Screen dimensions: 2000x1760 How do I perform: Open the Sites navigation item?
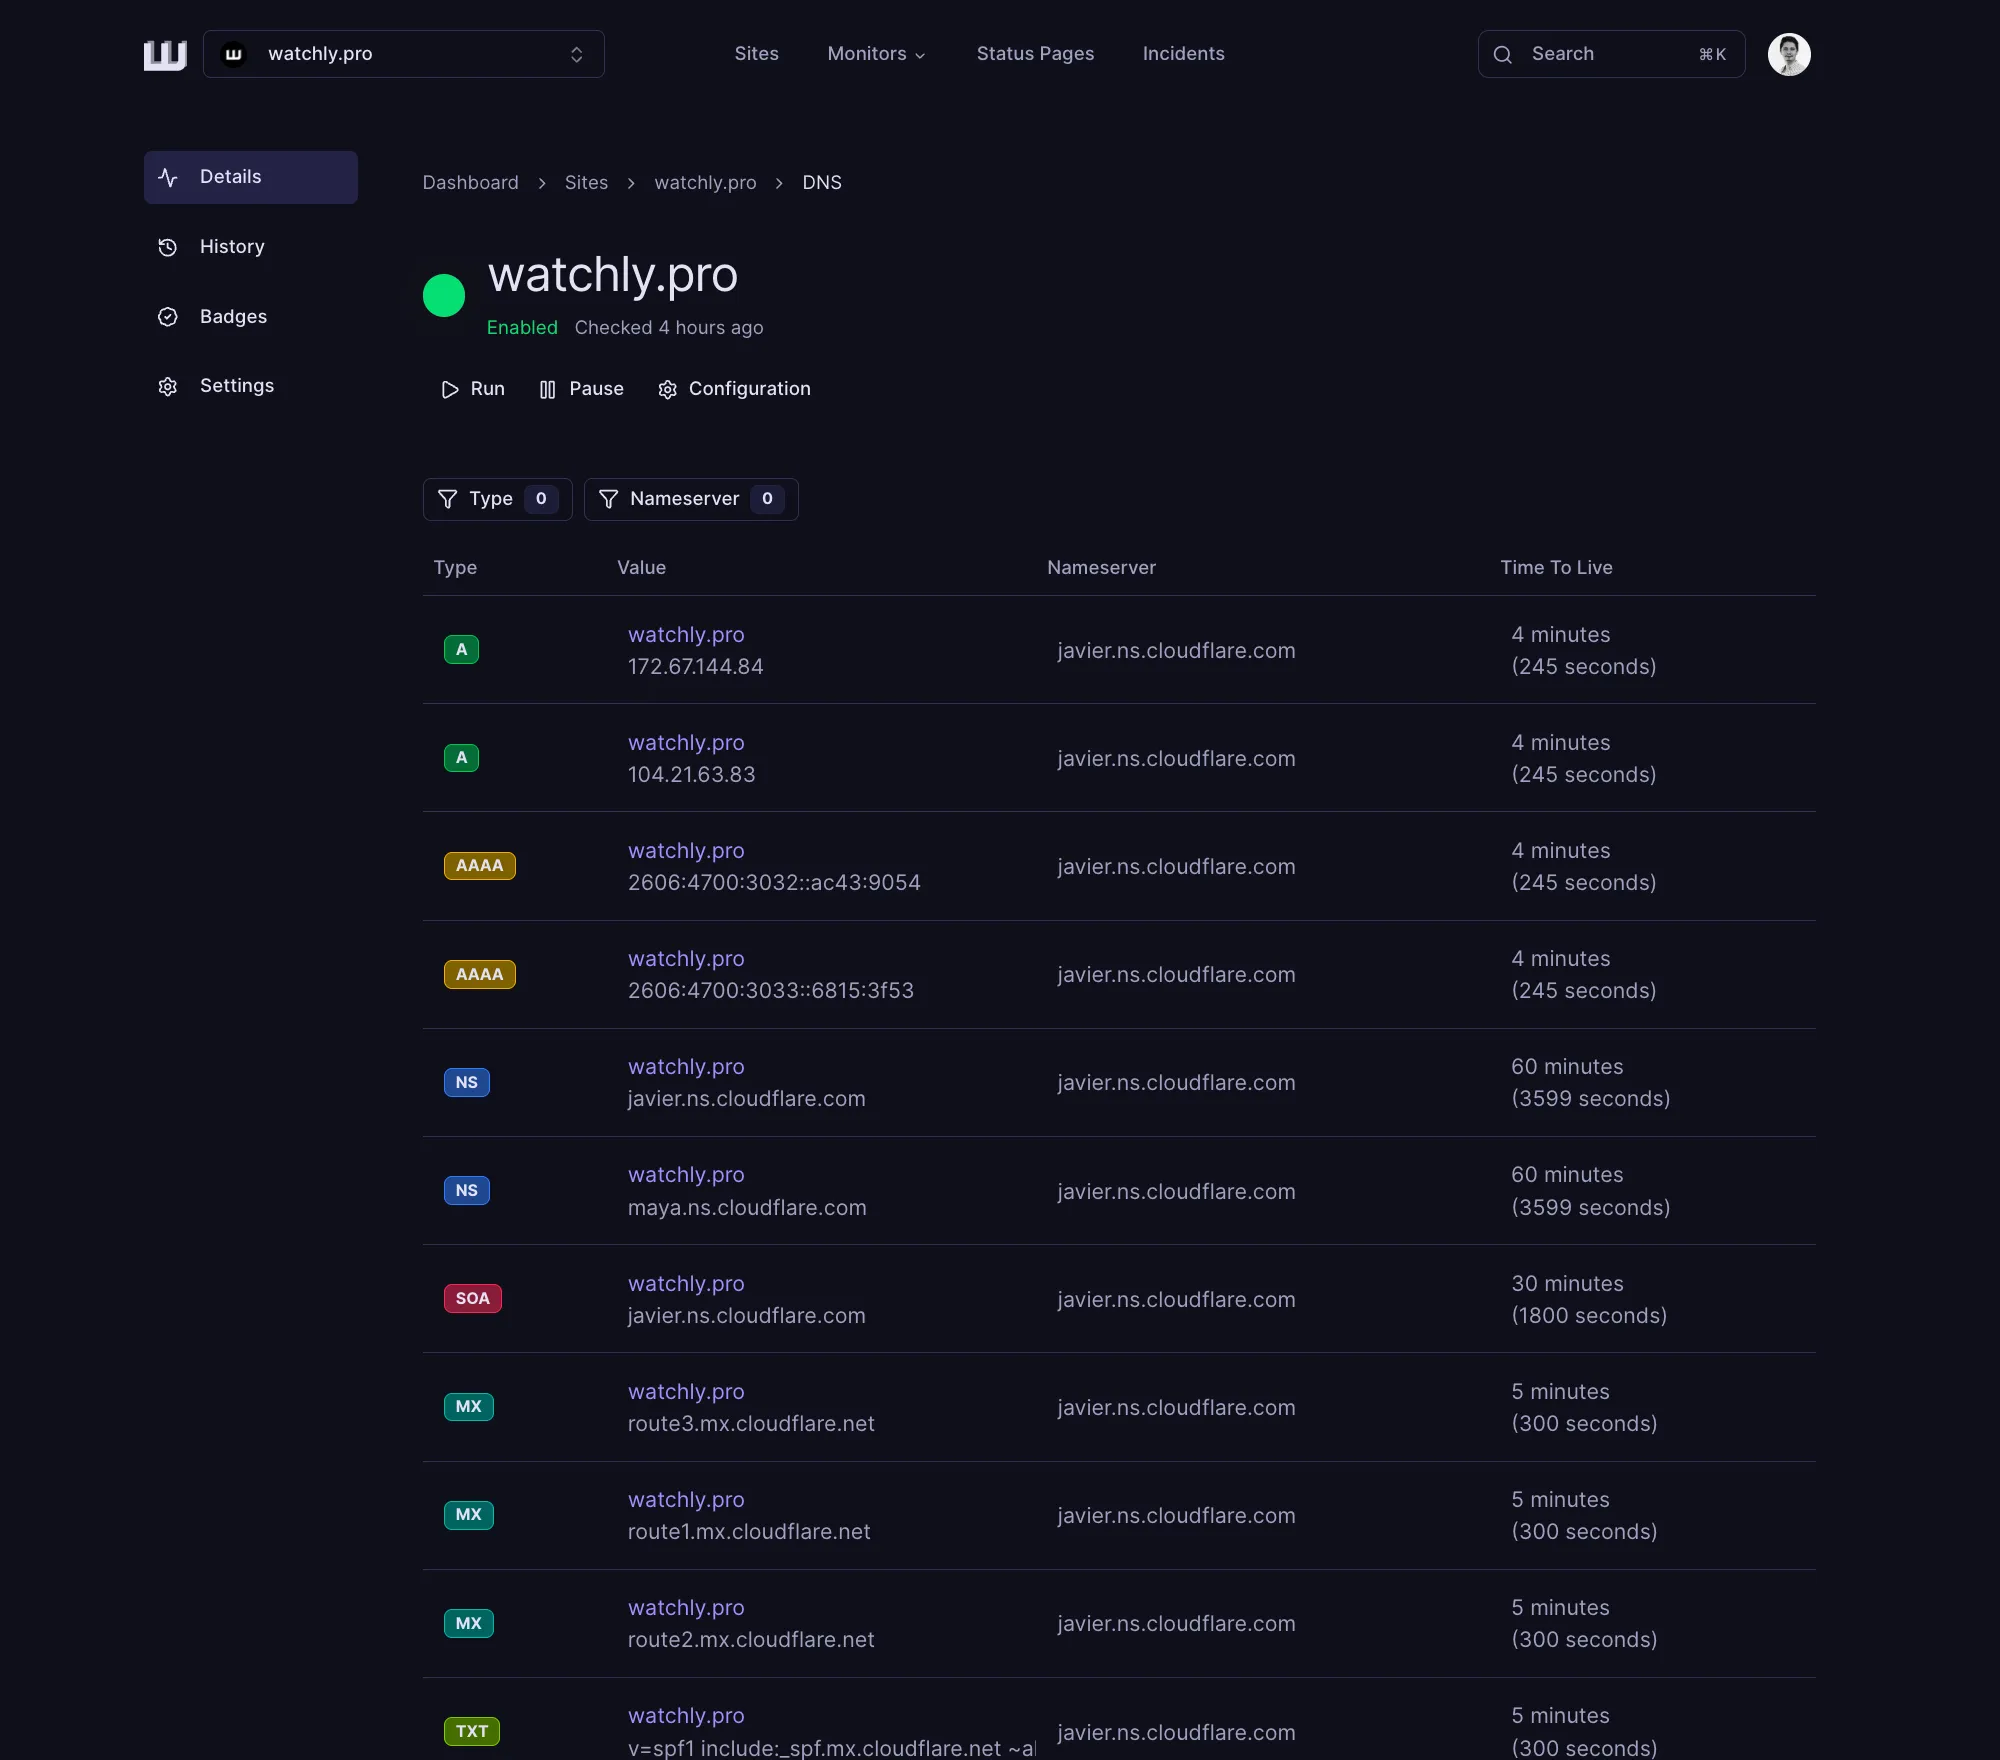[x=756, y=54]
